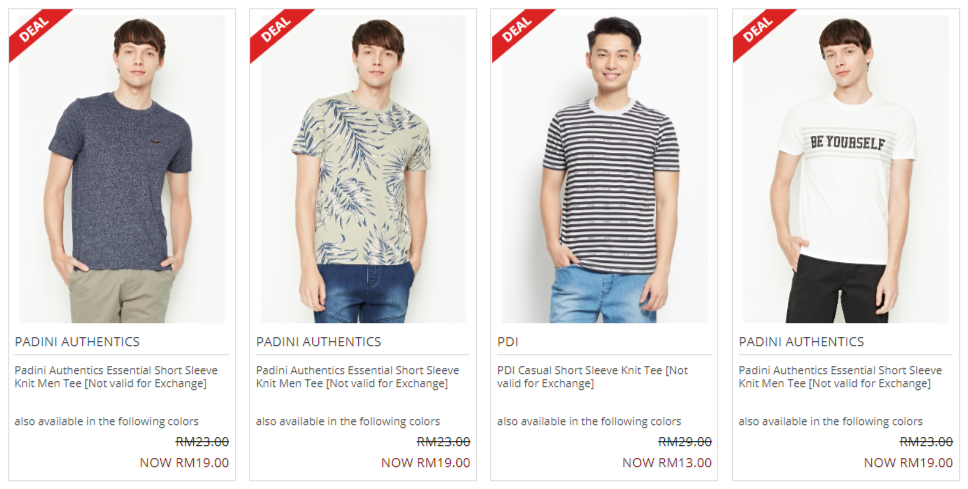Screen dimensions: 968x489
Task: Click the DEAL ribbon on BE YOURSELF tee
Action: point(759,31)
